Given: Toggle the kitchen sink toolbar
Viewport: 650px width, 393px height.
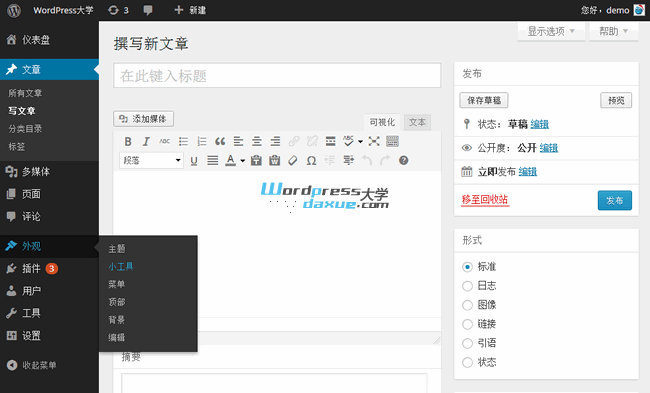Looking at the screenshot, I should coord(392,141).
